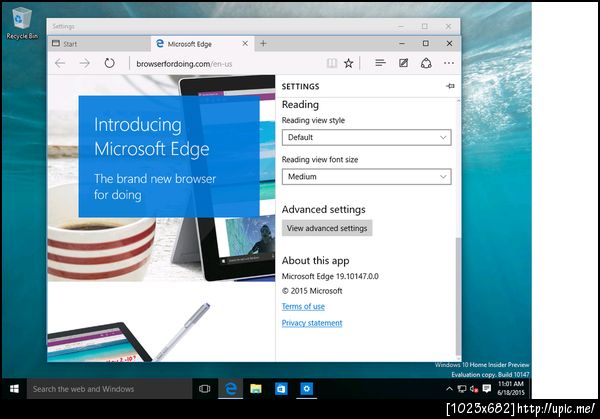Viewport: 600px width, 419px height.
Task: Expand the Reading view font size dropdown
Action: pos(367,177)
